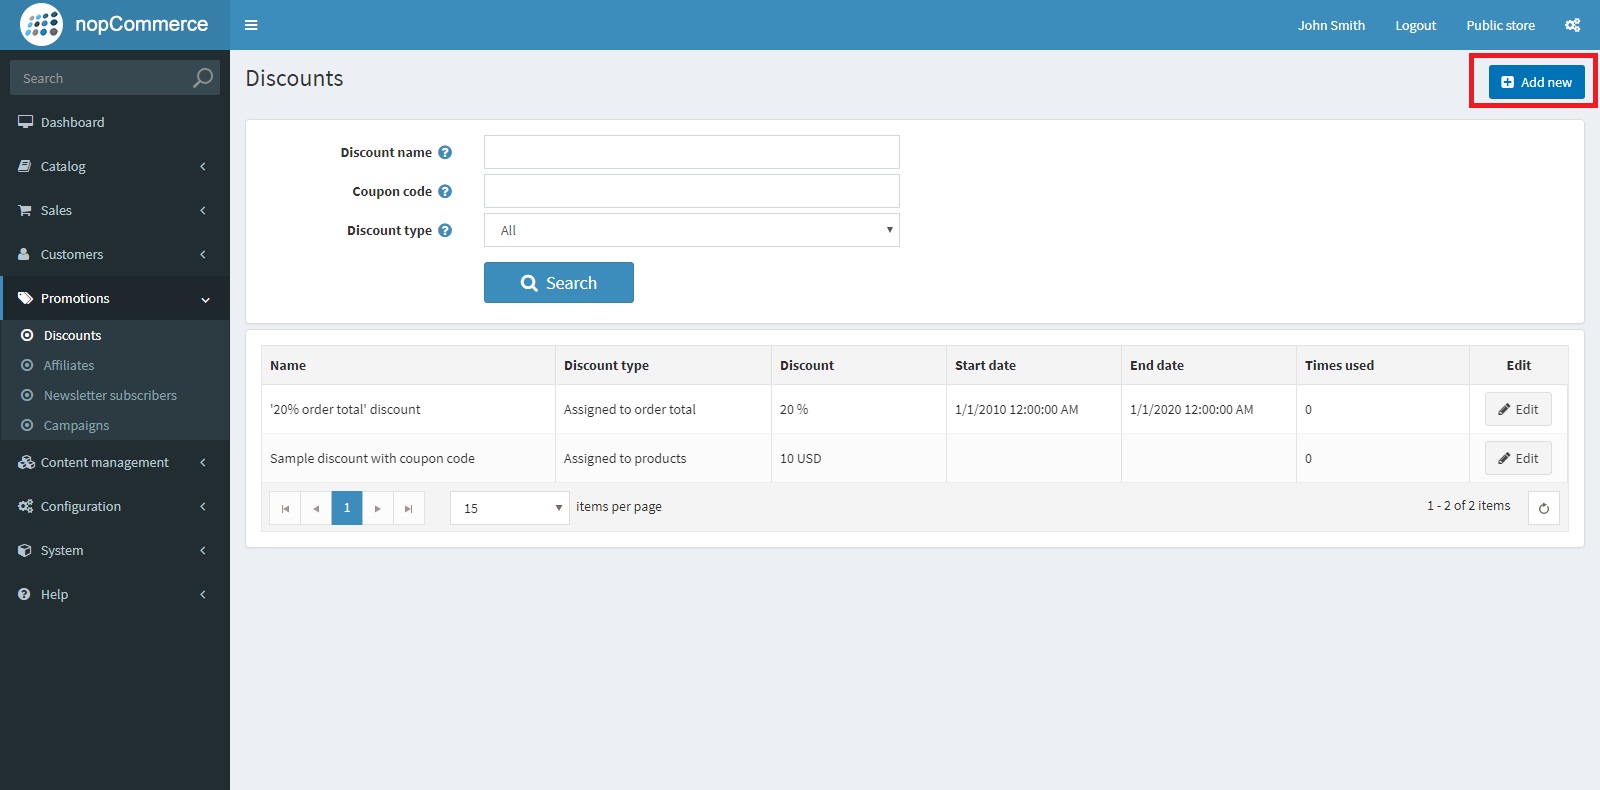Click the Configuration gears icon
Screen dimensions: 1600x790
point(25,506)
